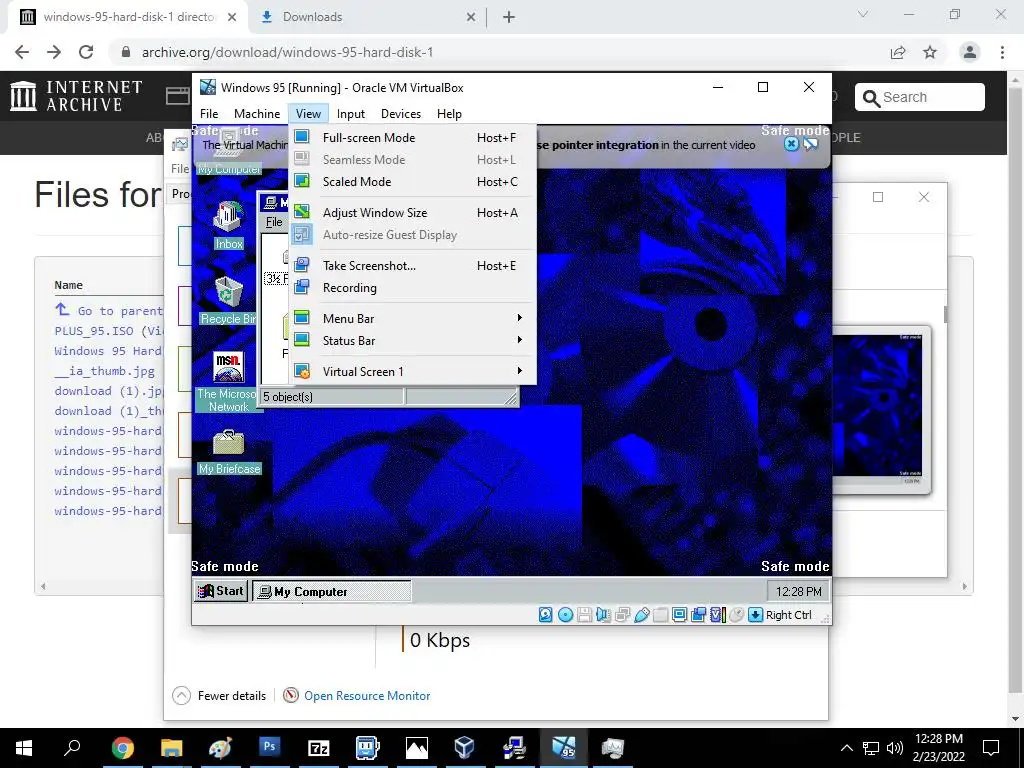
Task: Expand the Virtual Screen 1 submenu
Action: (413, 372)
